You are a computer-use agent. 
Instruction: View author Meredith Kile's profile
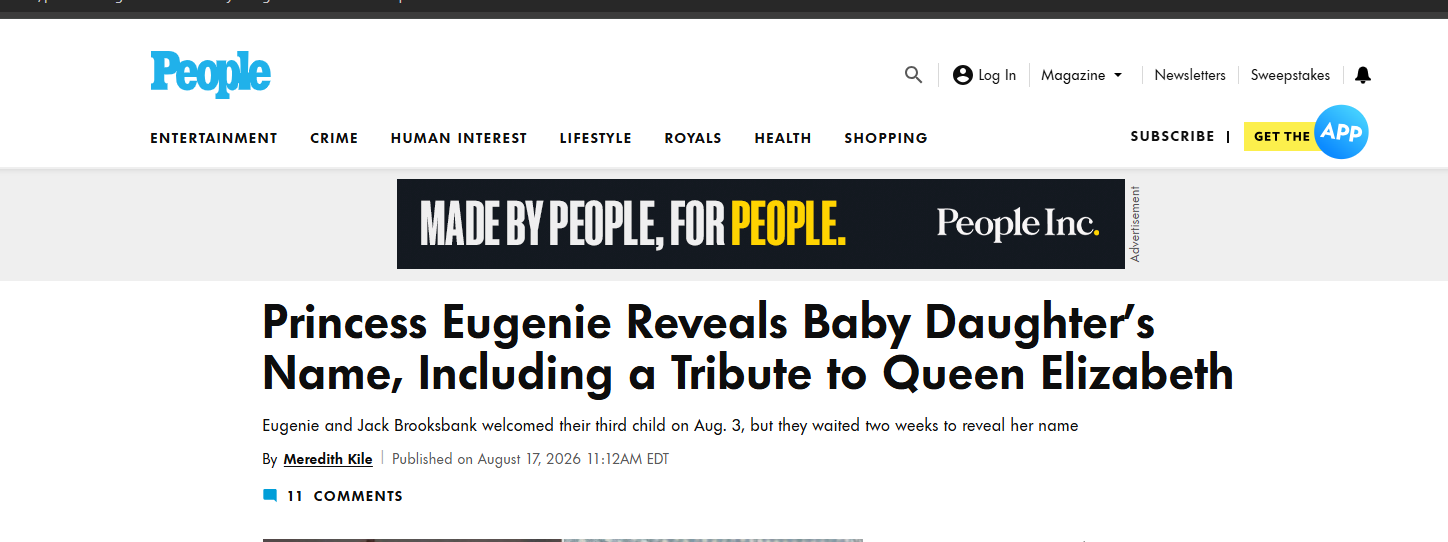(x=328, y=459)
